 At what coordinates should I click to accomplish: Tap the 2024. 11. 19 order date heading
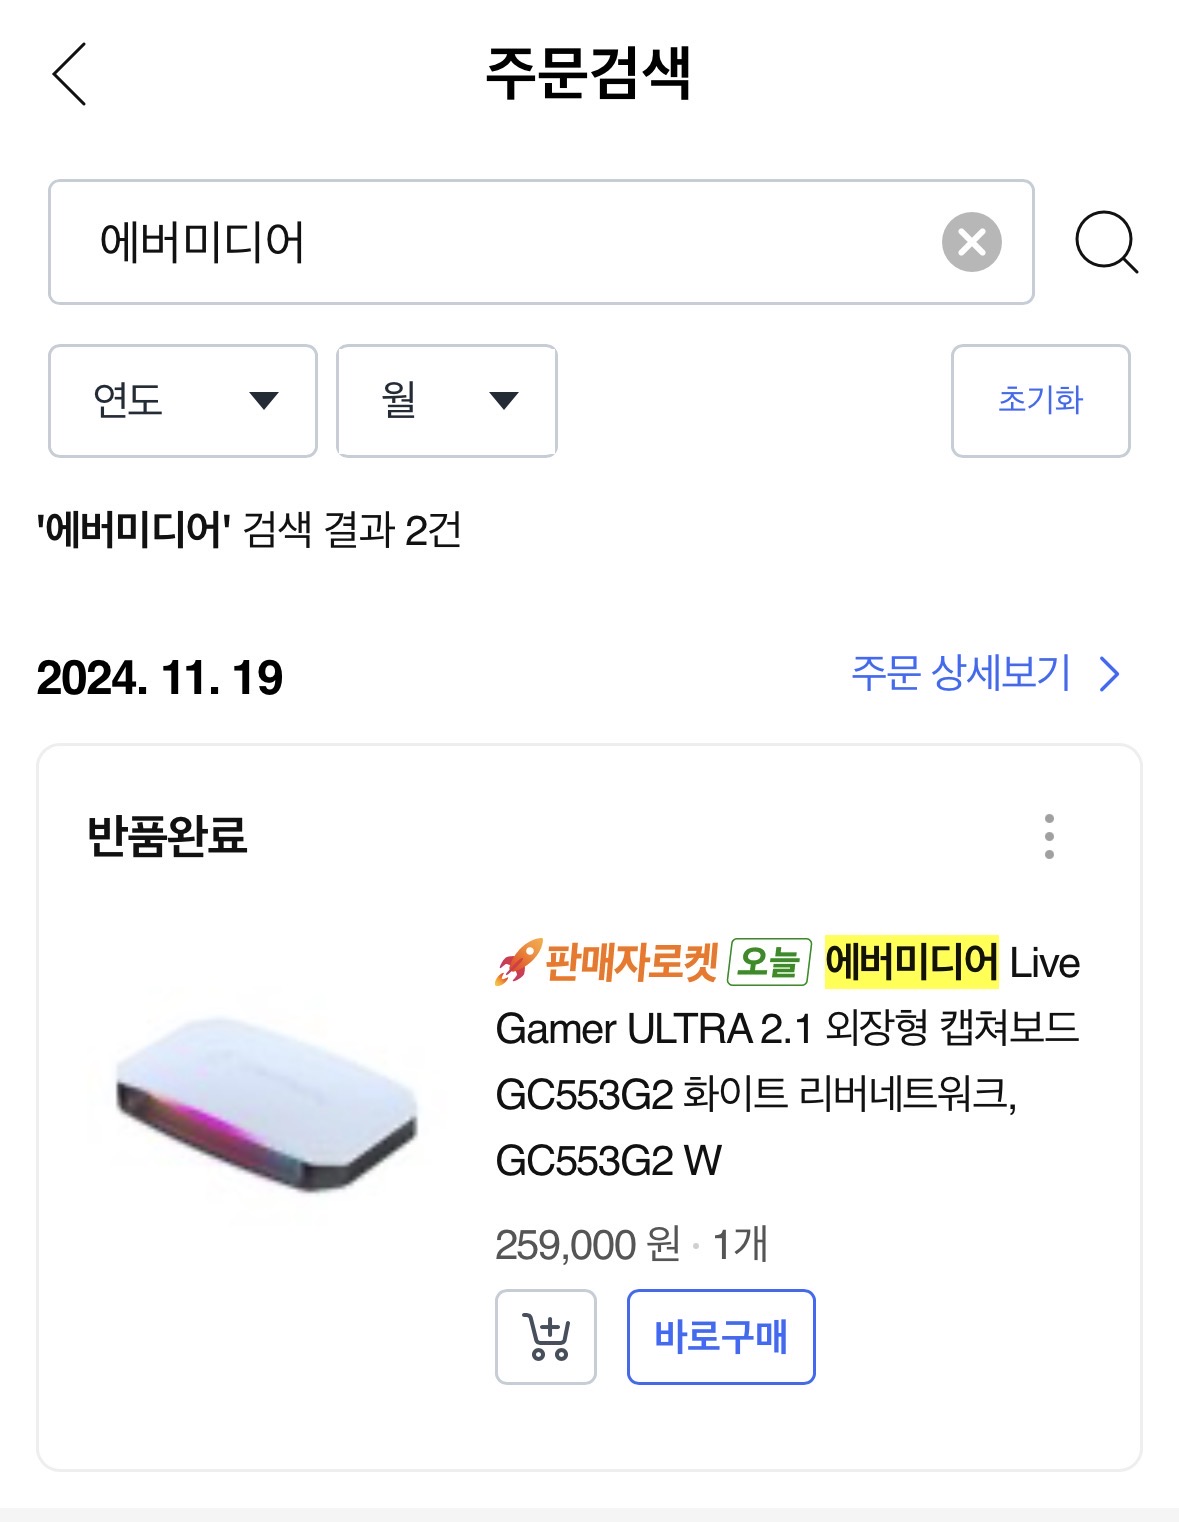tap(160, 678)
